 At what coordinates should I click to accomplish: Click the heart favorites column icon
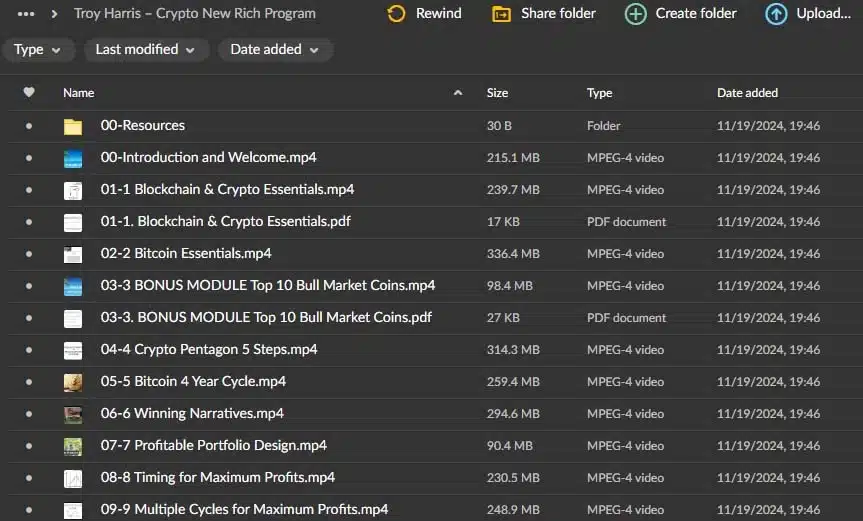pyautogui.click(x=29, y=92)
